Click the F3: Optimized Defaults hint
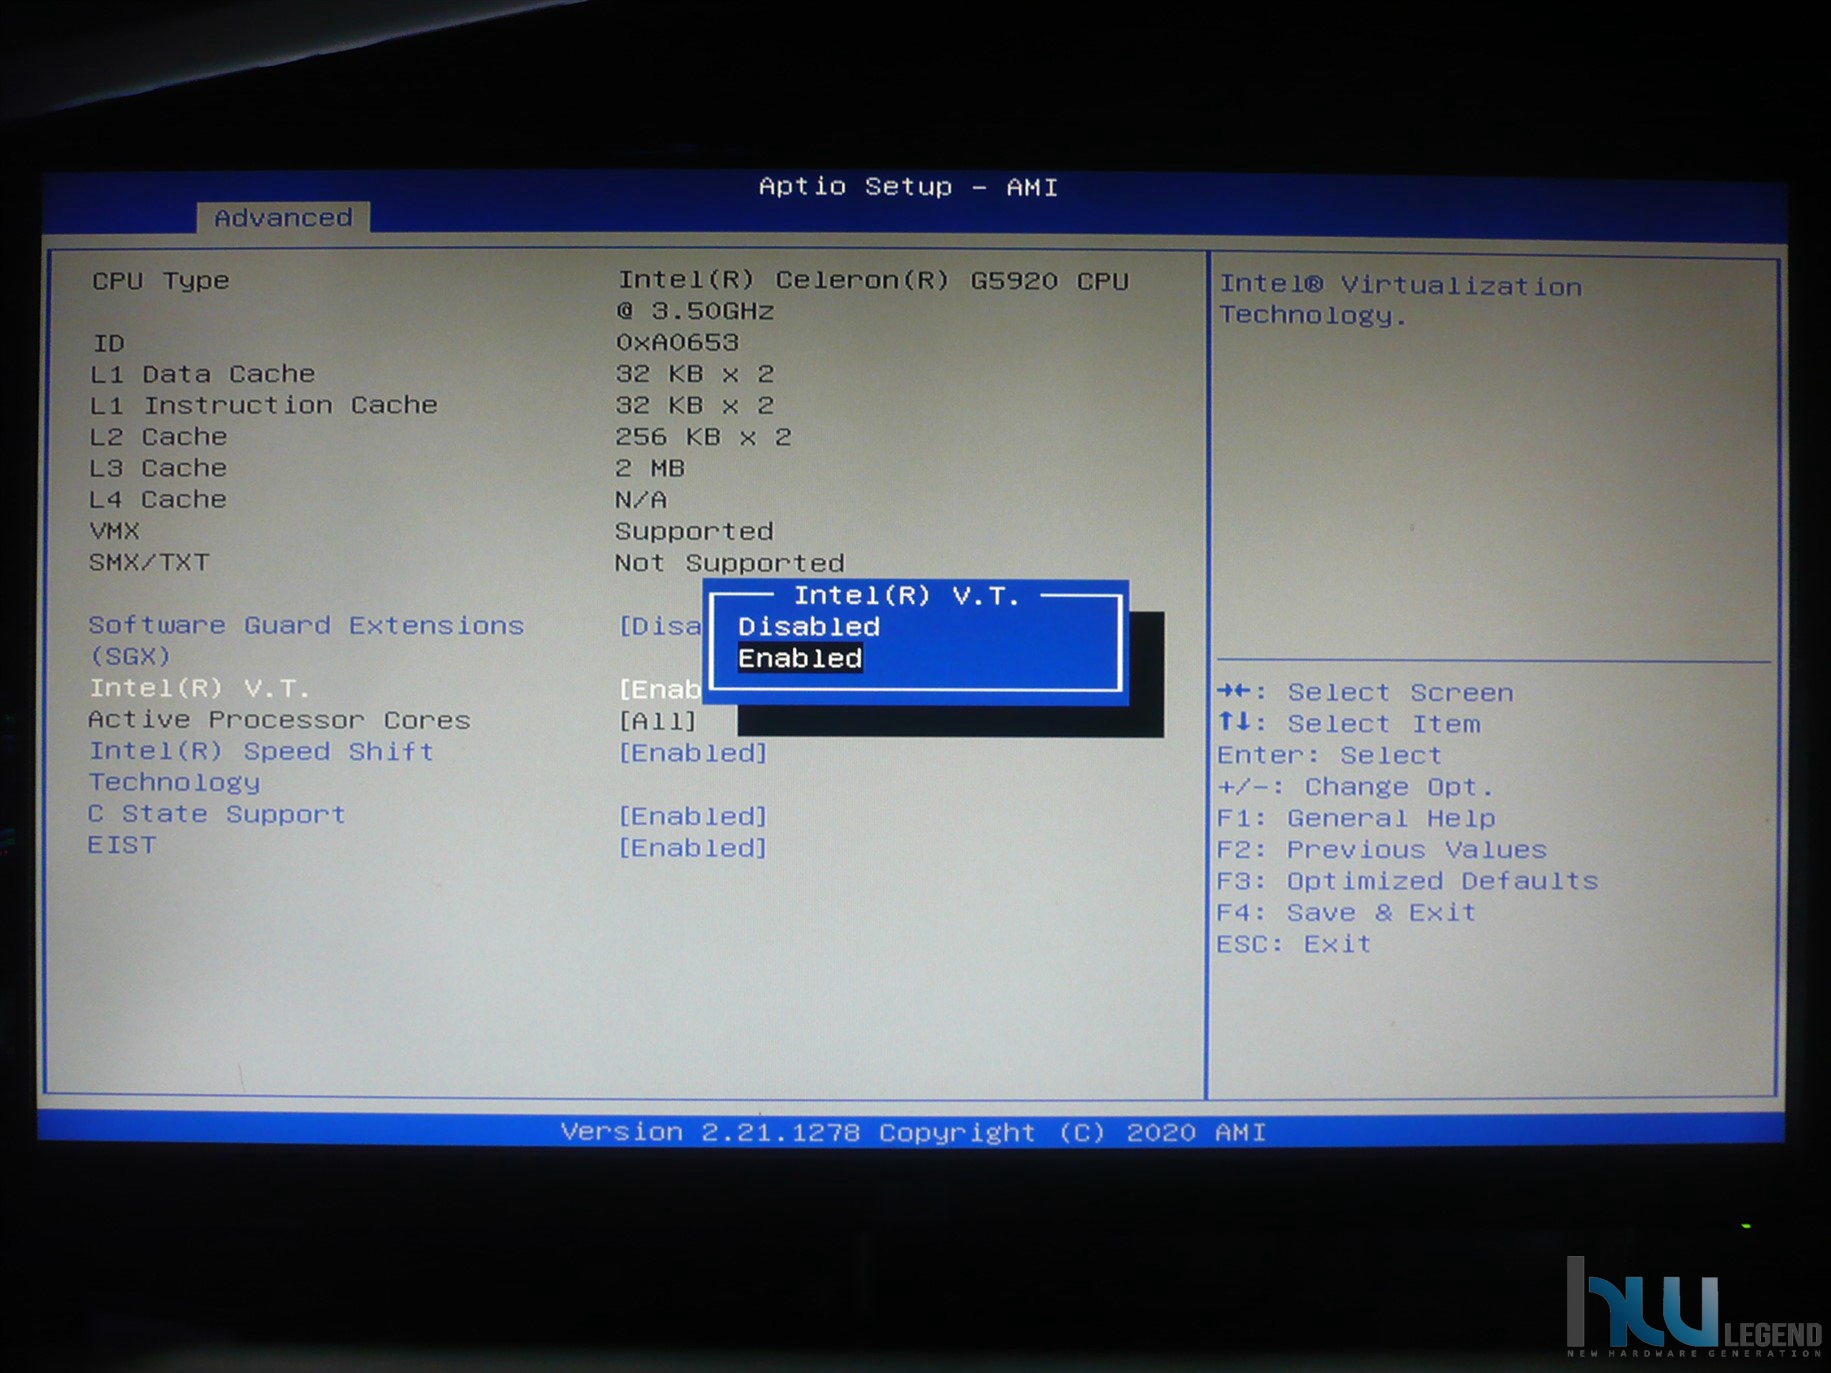This screenshot has width=1831, height=1373. [1407, 881]
